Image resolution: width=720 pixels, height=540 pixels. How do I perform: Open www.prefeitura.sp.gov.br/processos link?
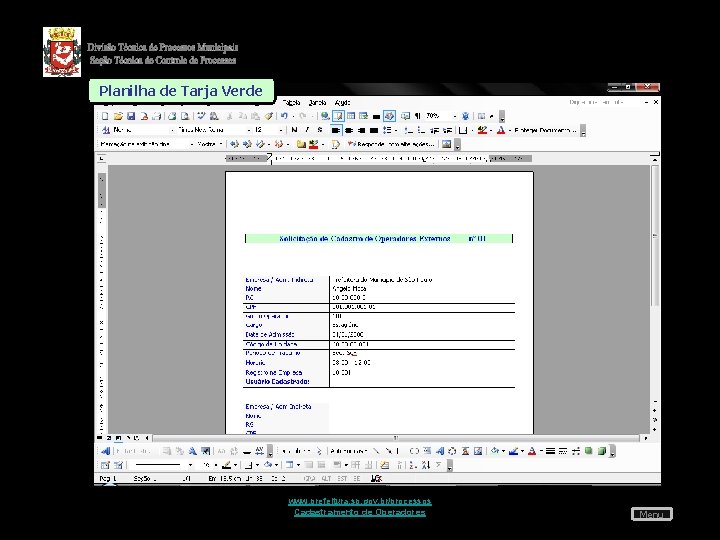pyautogui.click(x=360, y=501)
